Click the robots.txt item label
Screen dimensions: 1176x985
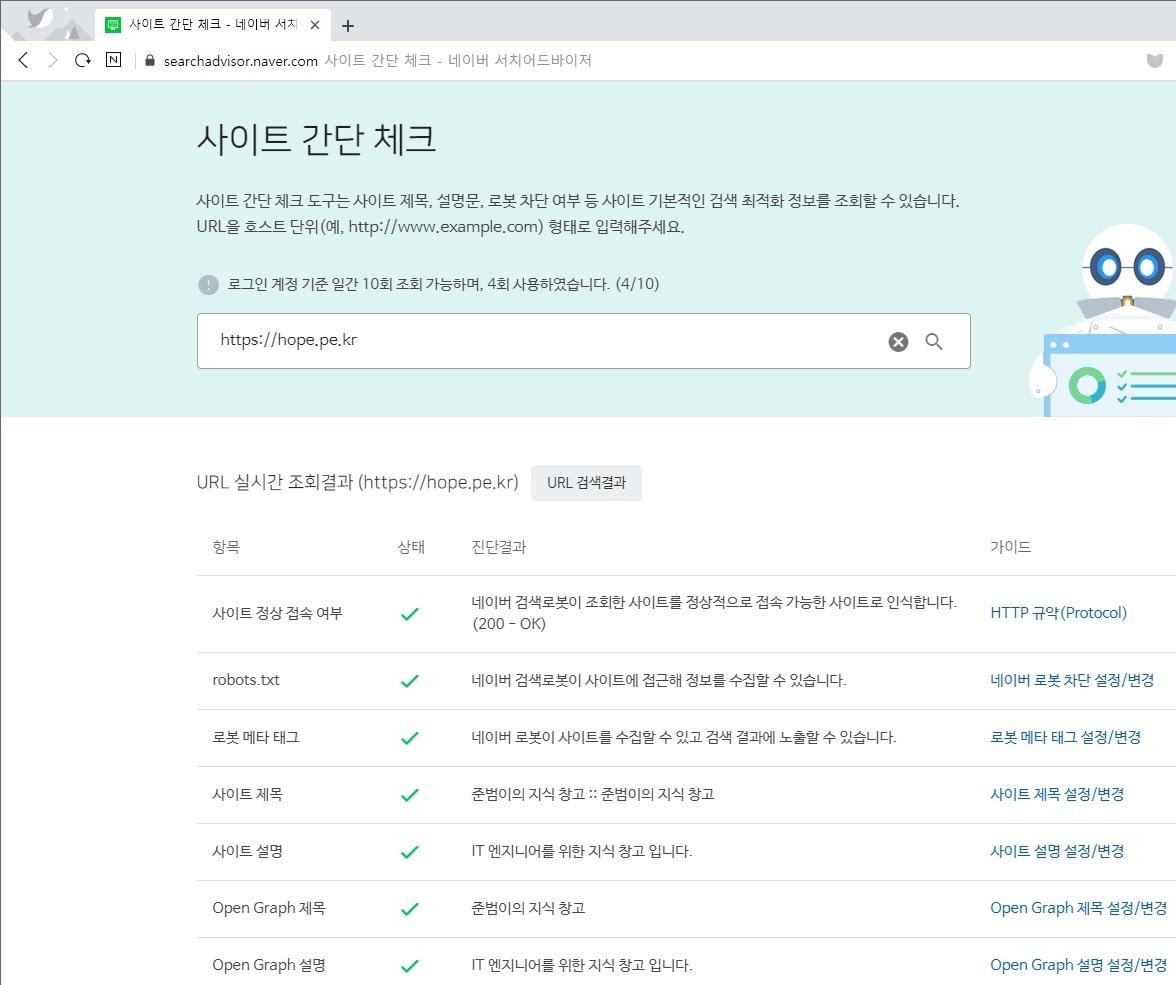coord(246,680)
